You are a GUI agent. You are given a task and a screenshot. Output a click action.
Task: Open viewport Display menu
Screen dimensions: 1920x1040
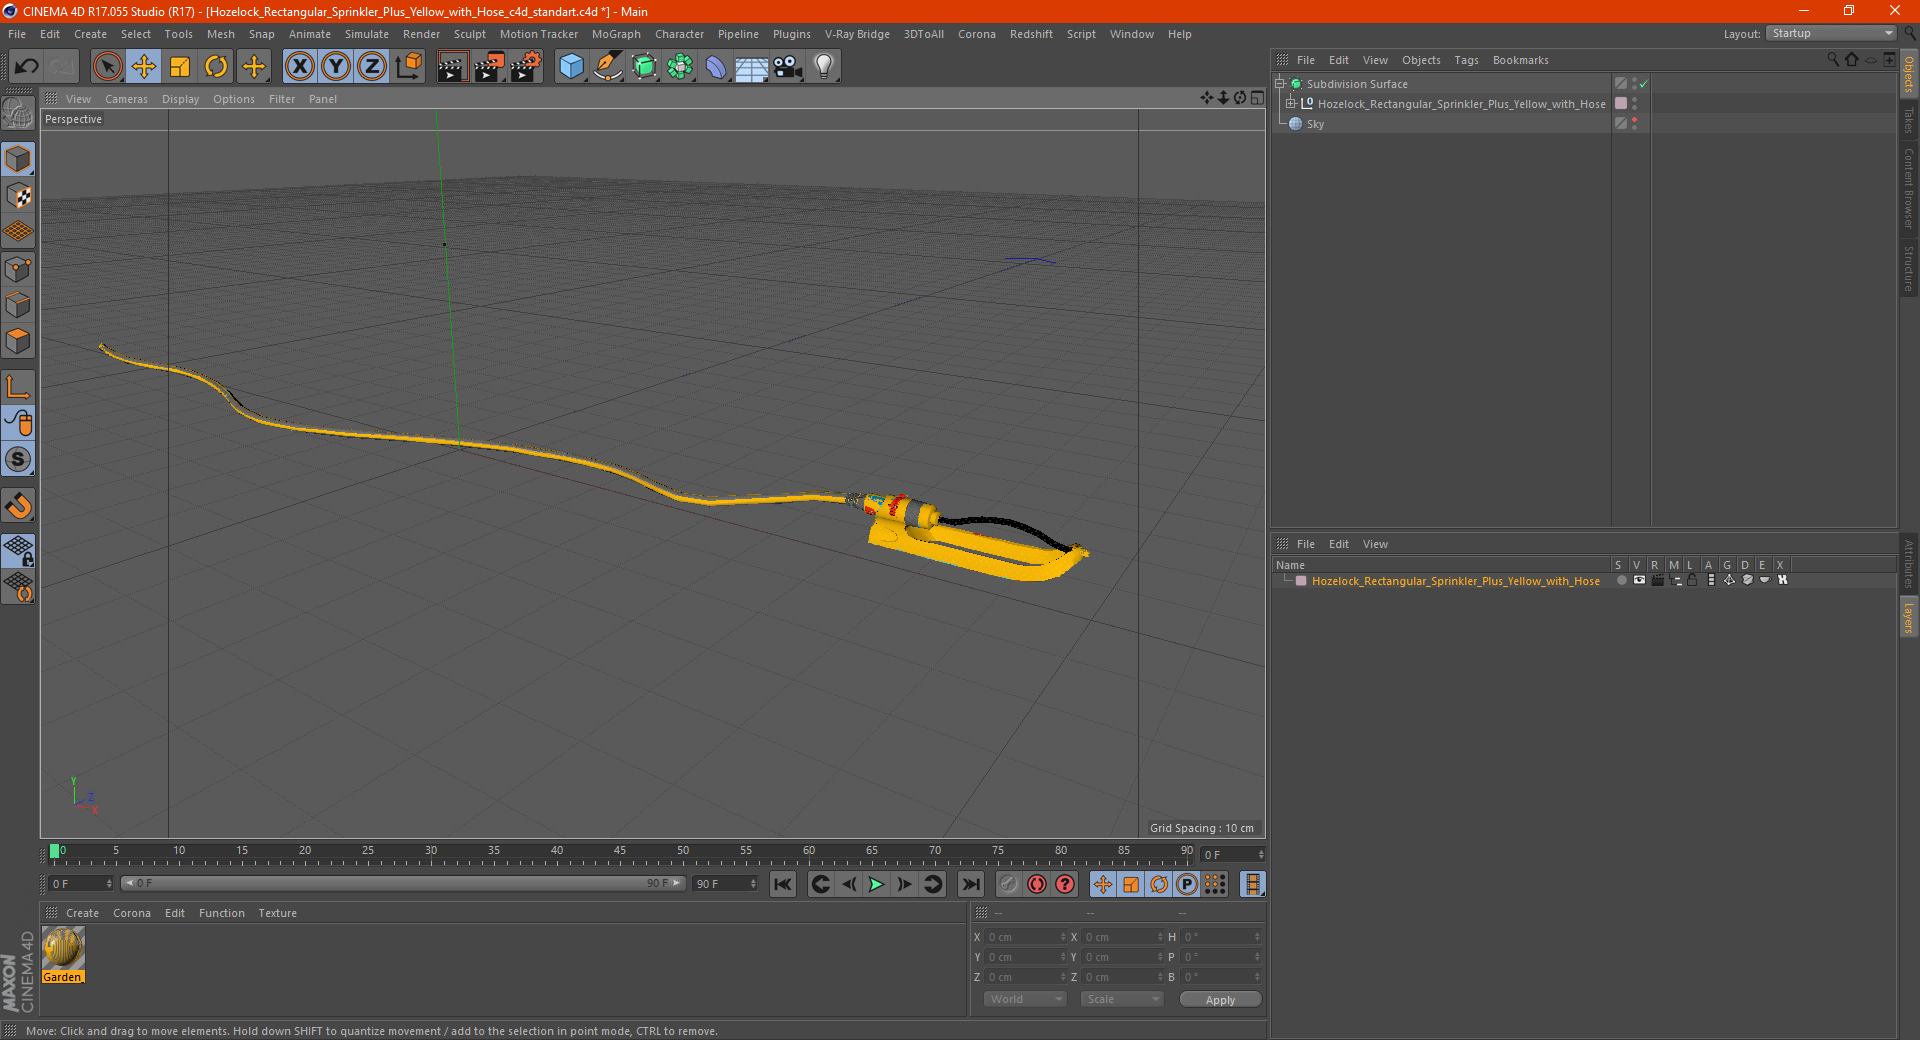(180, 99)
